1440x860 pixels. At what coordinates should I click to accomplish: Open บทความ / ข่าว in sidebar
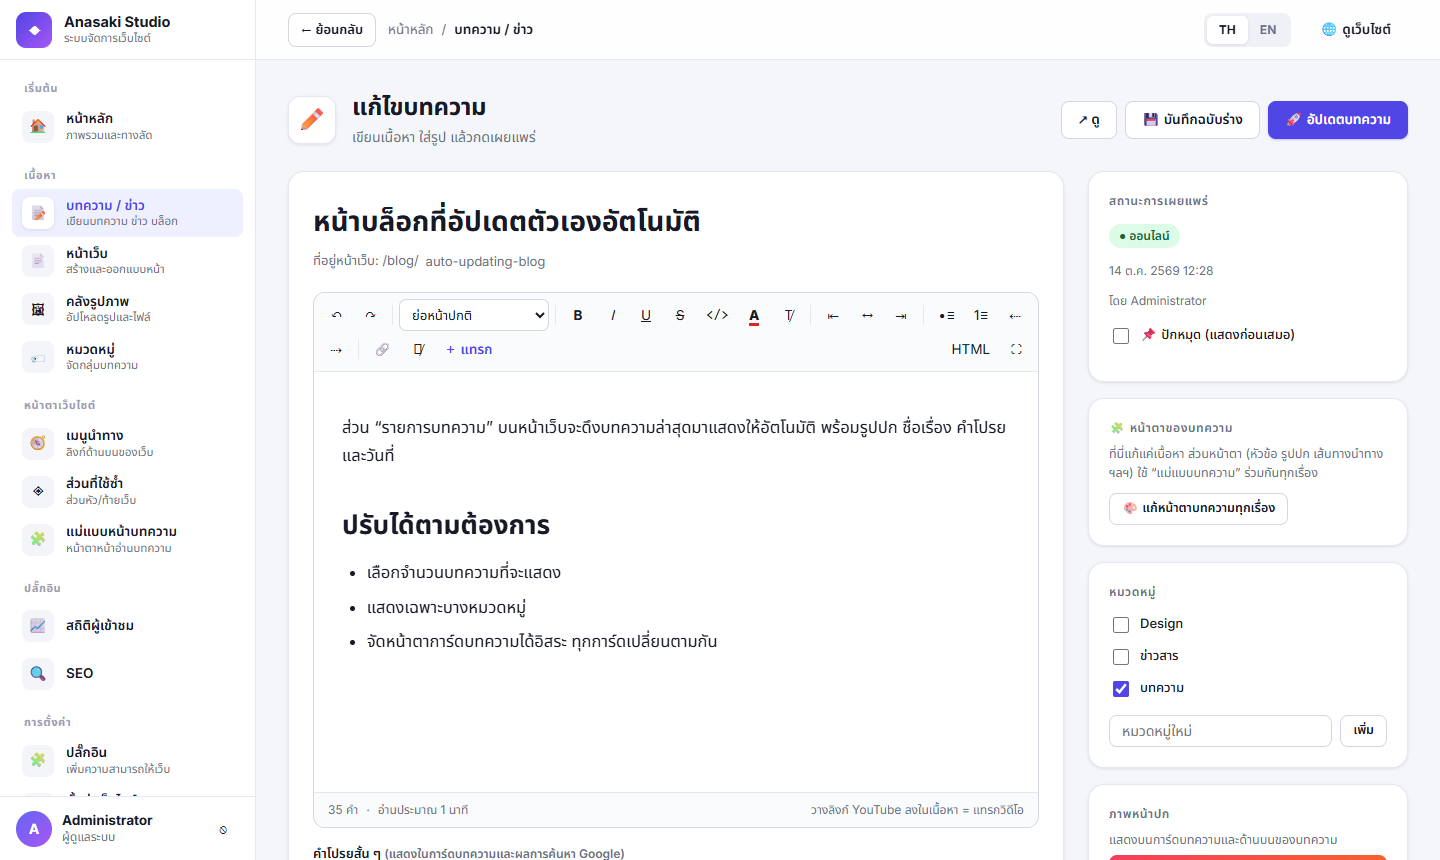(x=127, y=213)
